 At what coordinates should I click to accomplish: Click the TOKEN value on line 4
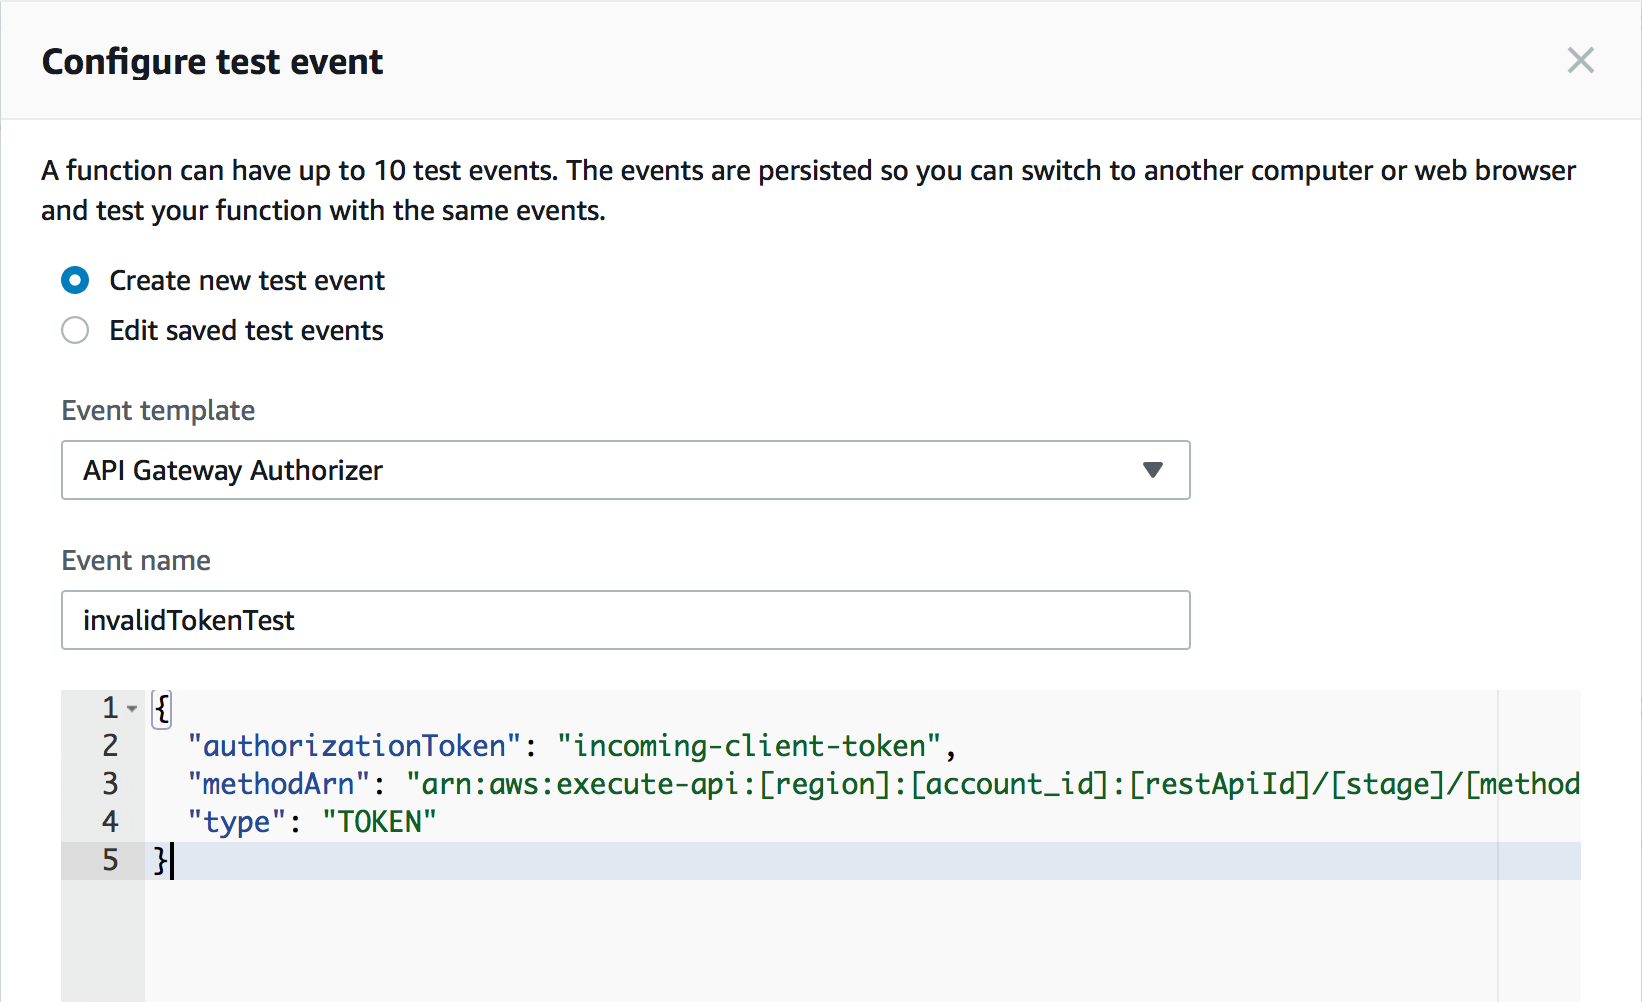point(379,822)
